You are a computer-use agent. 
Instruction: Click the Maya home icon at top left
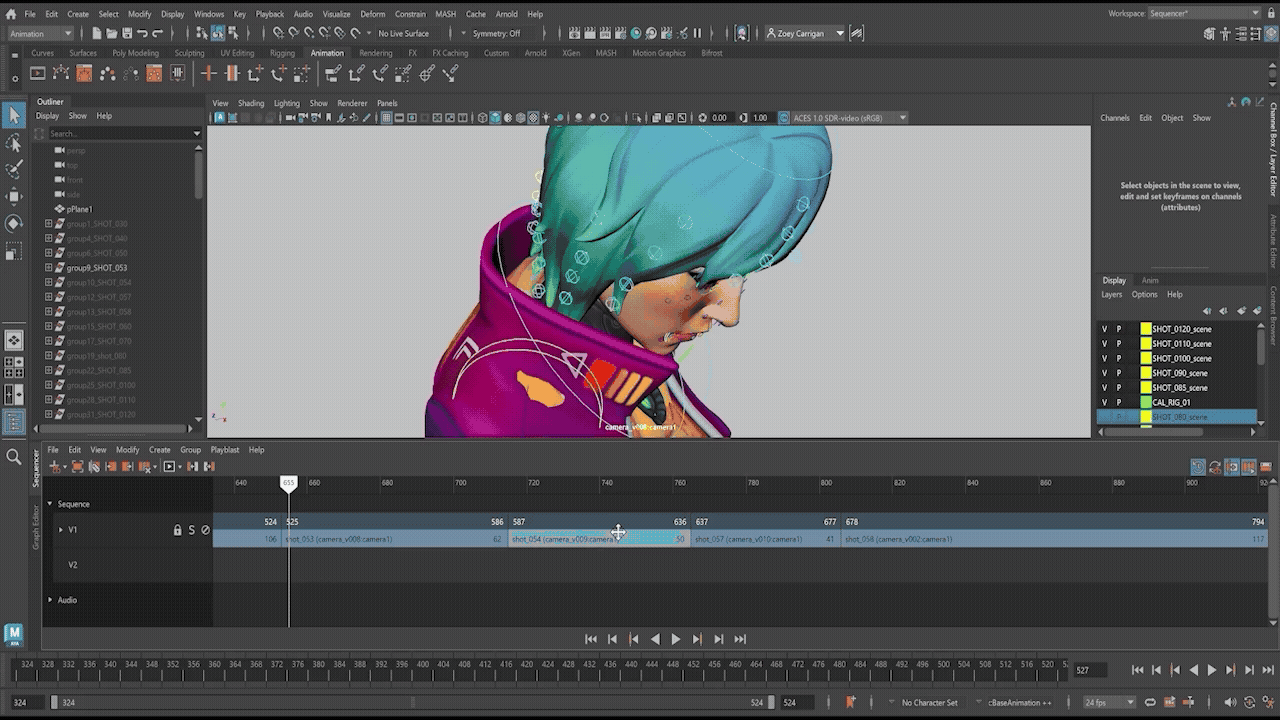point(13,13)
